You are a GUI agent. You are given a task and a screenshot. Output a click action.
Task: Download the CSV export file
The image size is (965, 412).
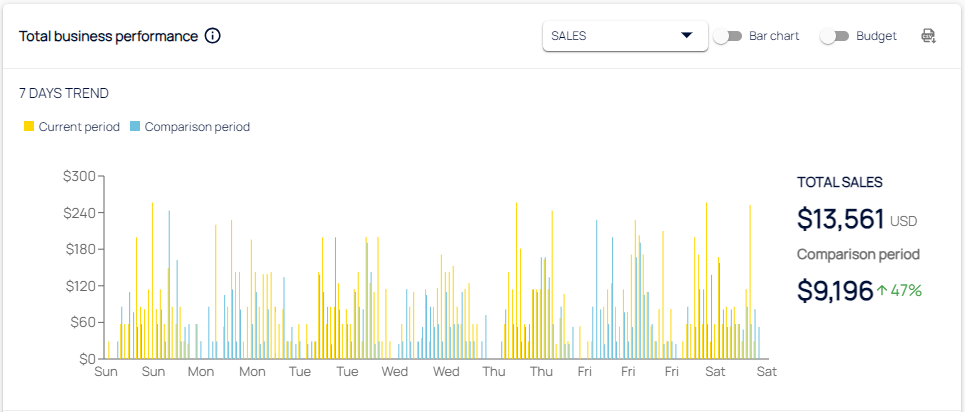point(928,36)
